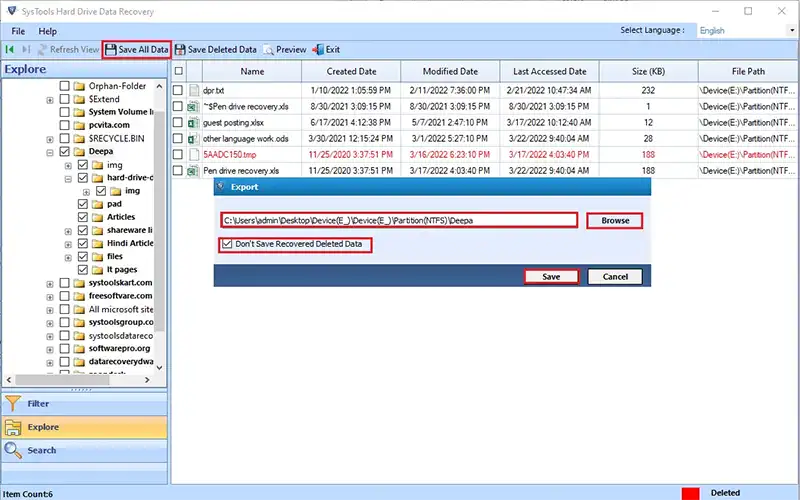Open the File menu
Viewport: 800px width, 500px height.
18,31
